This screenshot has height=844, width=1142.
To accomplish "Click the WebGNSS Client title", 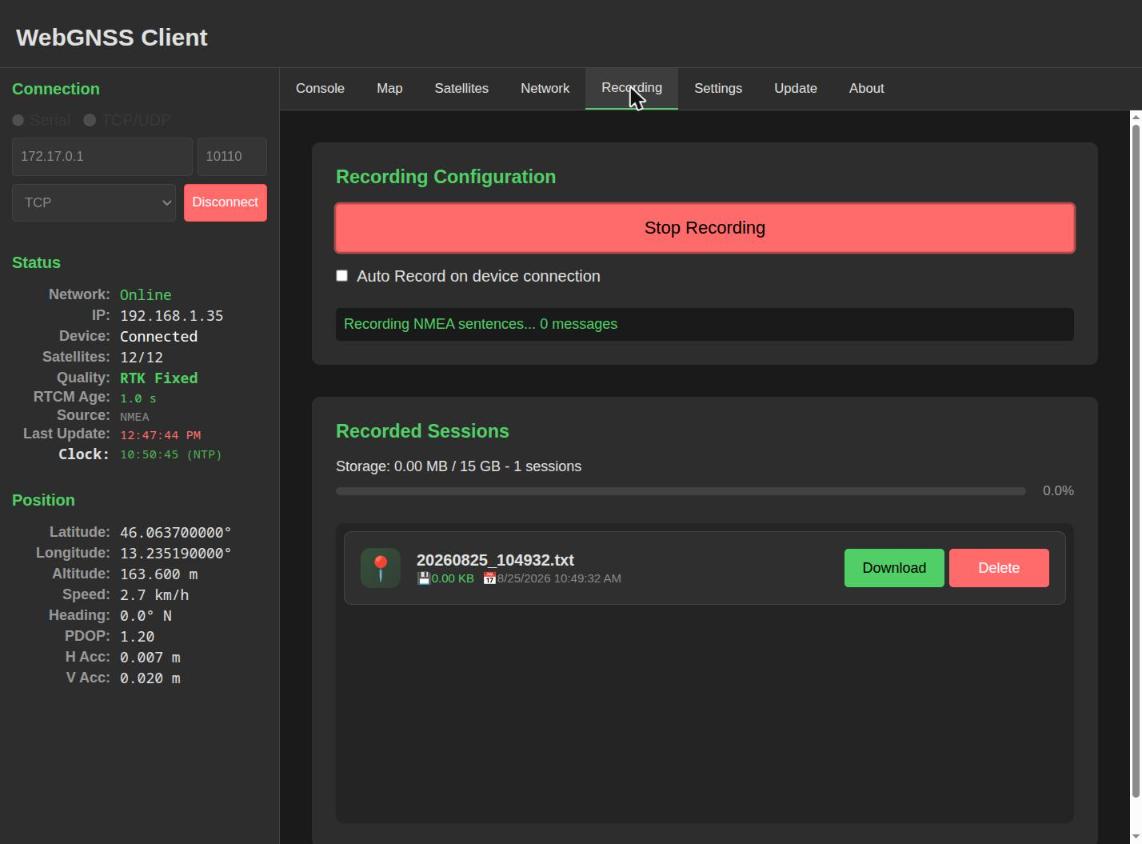I will pos(111,37).
